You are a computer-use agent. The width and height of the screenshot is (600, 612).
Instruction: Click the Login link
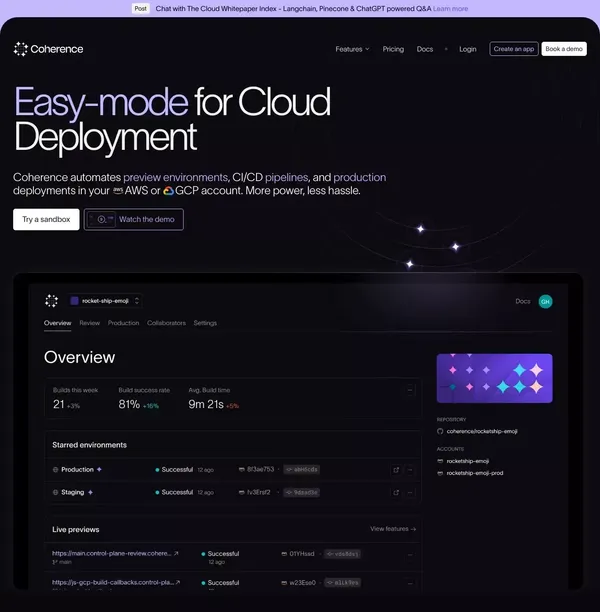point(468,49)
